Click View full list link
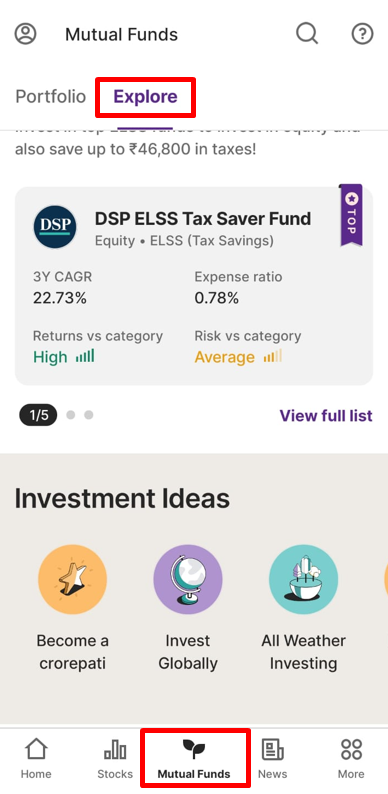The width and height of the screenshot is (388, 794). click(326, 416)
